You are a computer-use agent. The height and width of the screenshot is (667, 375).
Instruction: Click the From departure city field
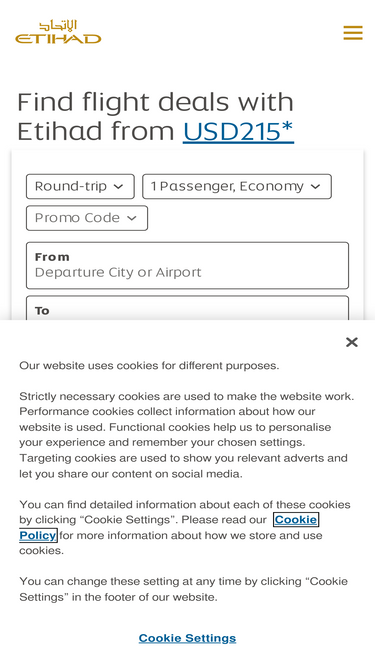click(x=188, y=265)
